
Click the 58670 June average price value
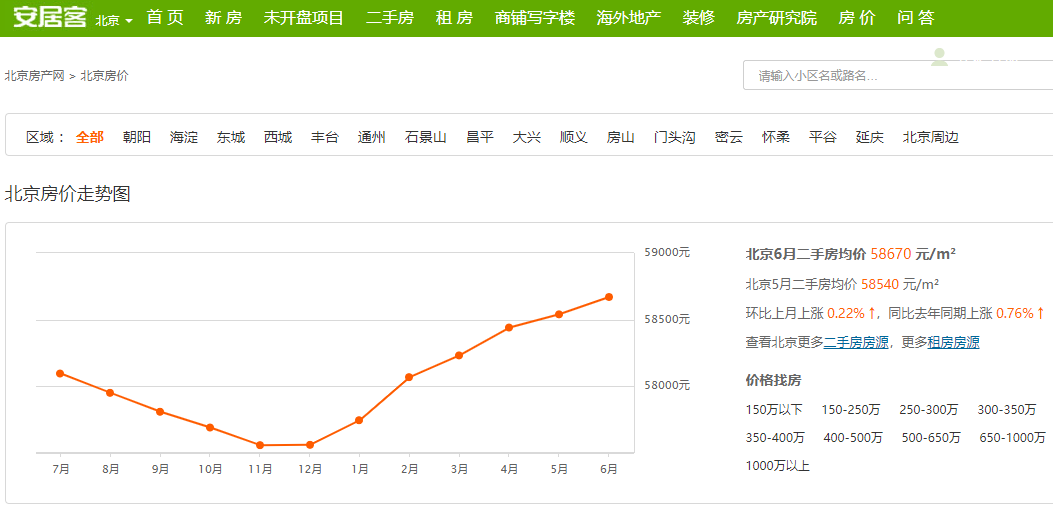pos(890,255)
